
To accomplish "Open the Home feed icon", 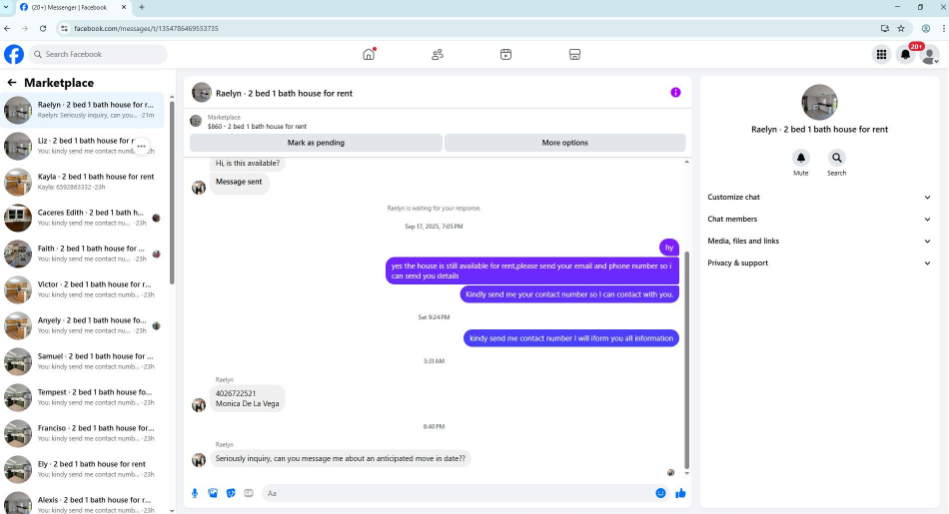I will click(369, 54).
